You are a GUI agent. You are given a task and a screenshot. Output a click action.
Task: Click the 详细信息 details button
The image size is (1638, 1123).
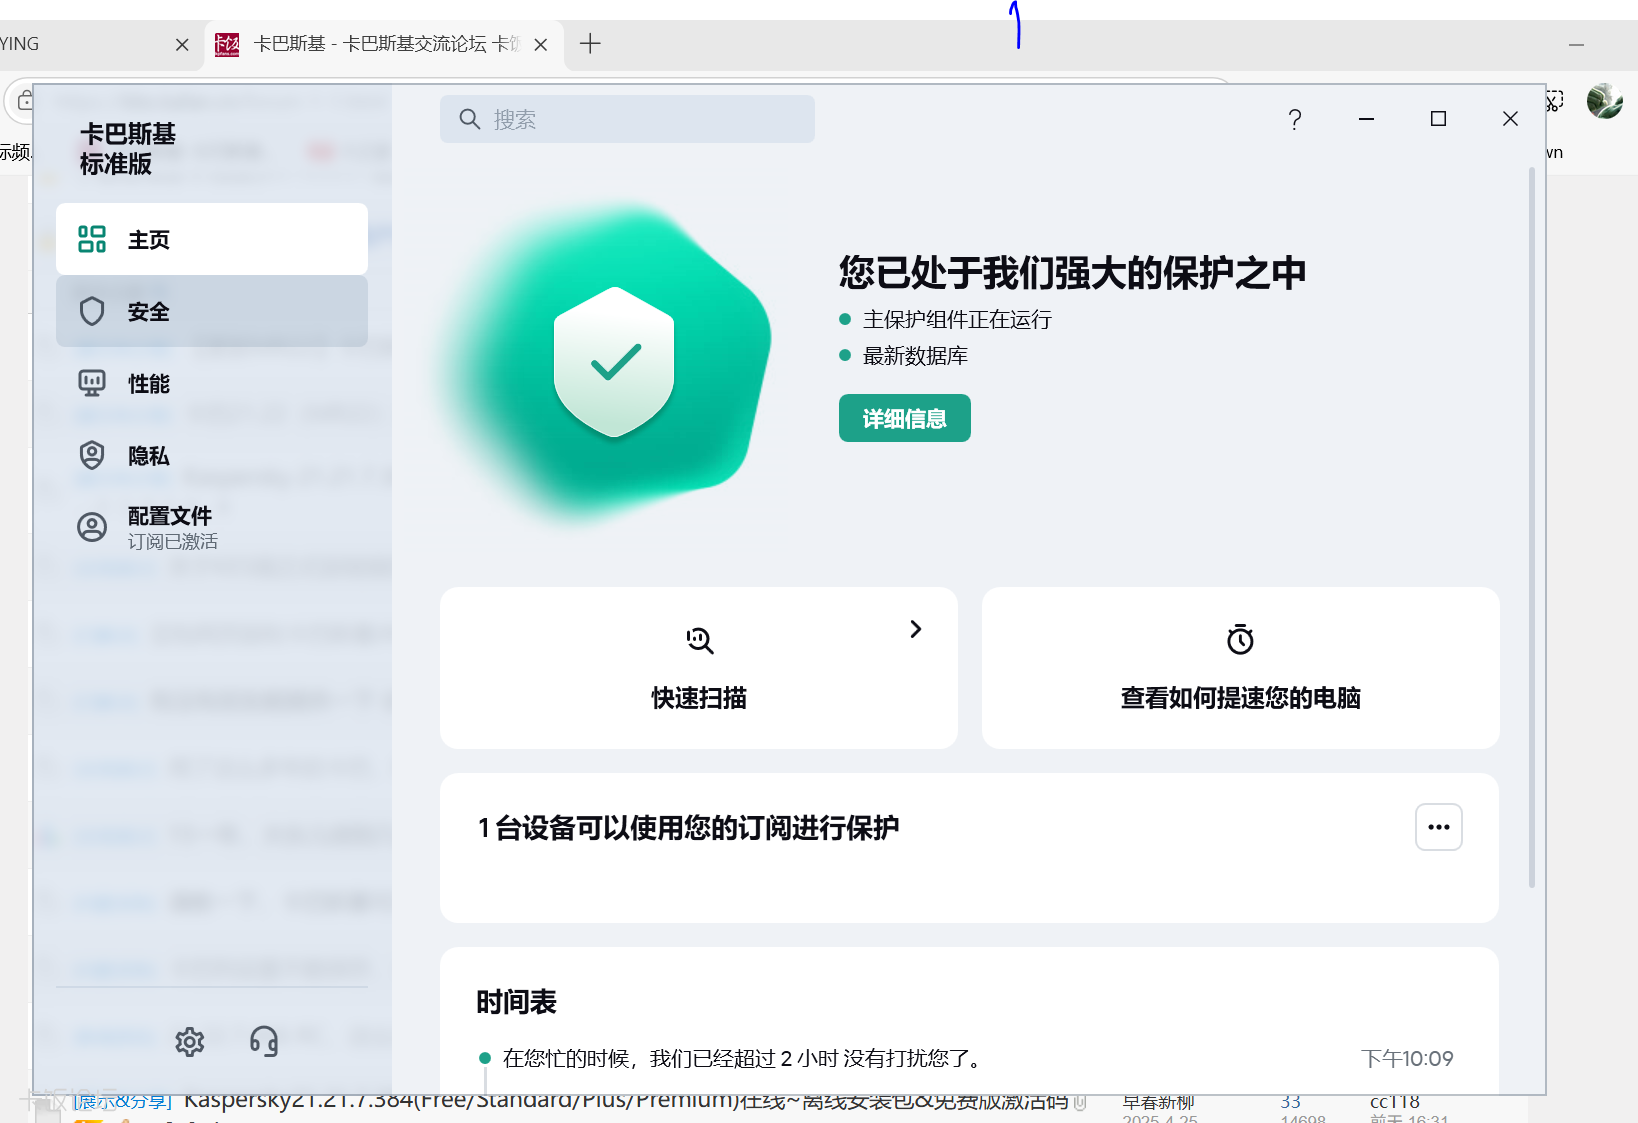(905, 418)
